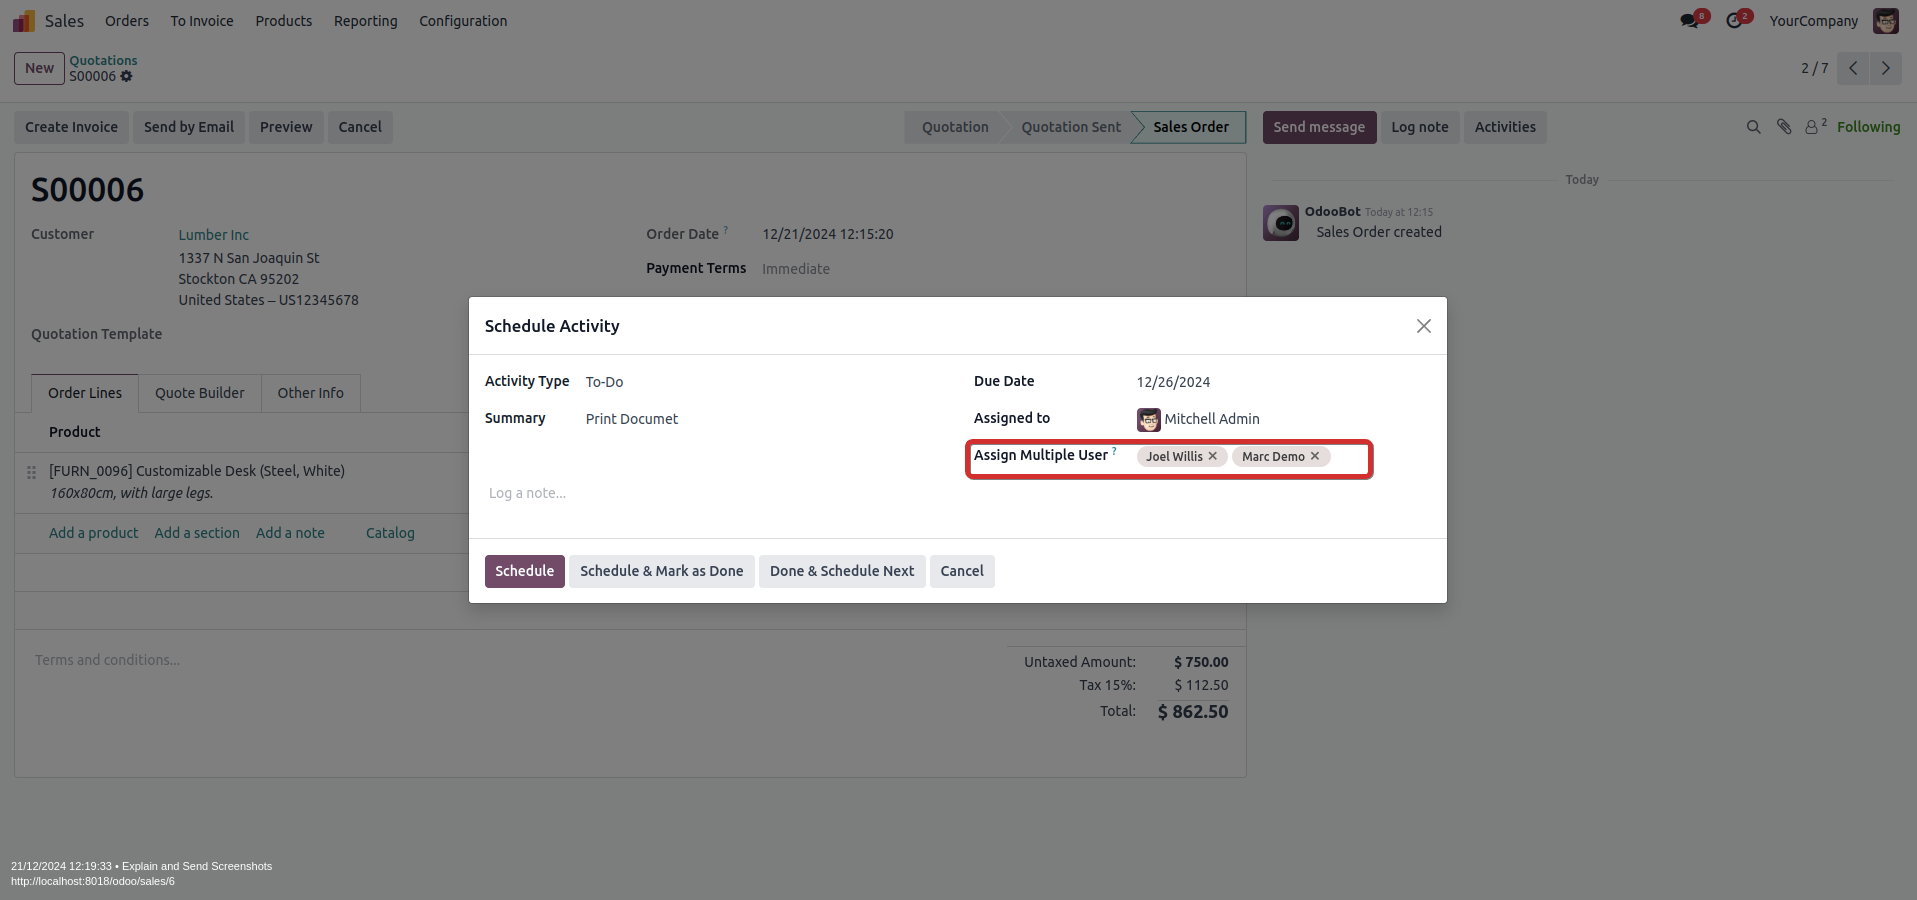This screenshot has height=900, width=1917.
Task: Click the Sales app logo icon
Action: 23,21
